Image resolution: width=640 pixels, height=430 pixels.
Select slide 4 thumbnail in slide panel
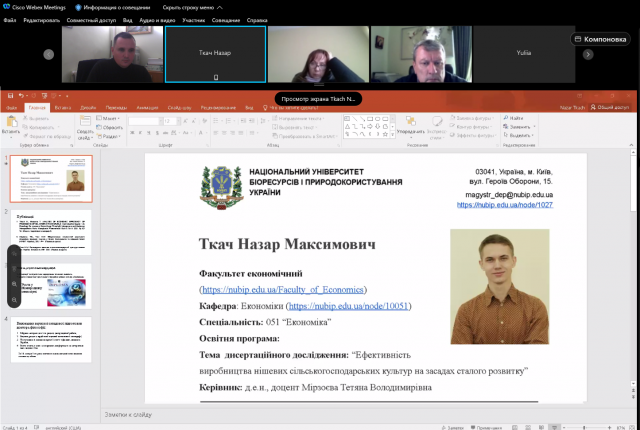click(x=51, y=339)
